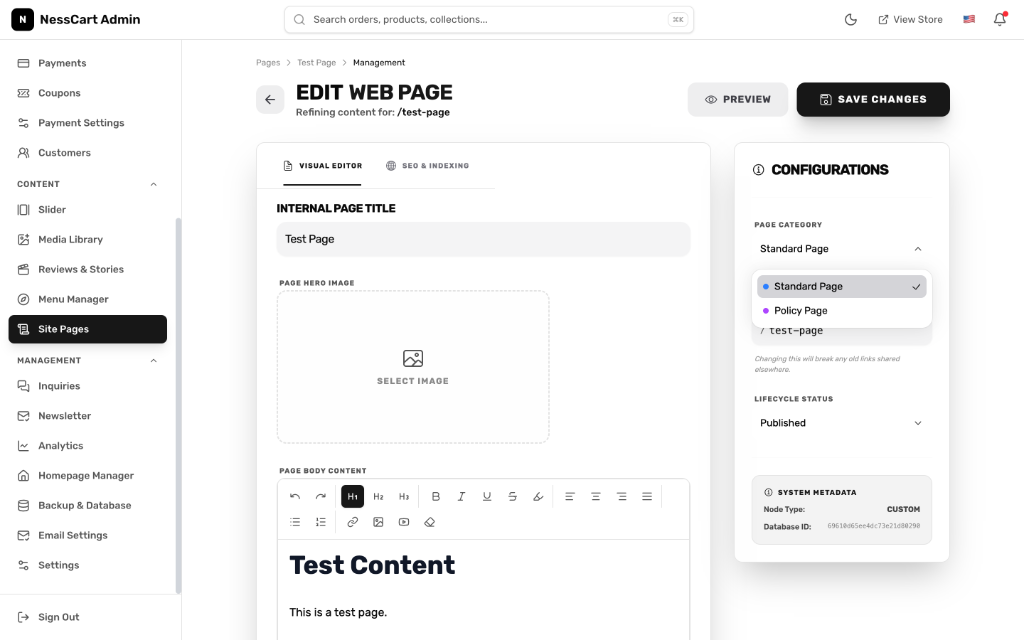Viewport: 1024px width, 640px height.
Task: Collapse the Content section in the sidebar
Action: pyautogui.click(x=152, y=183)
